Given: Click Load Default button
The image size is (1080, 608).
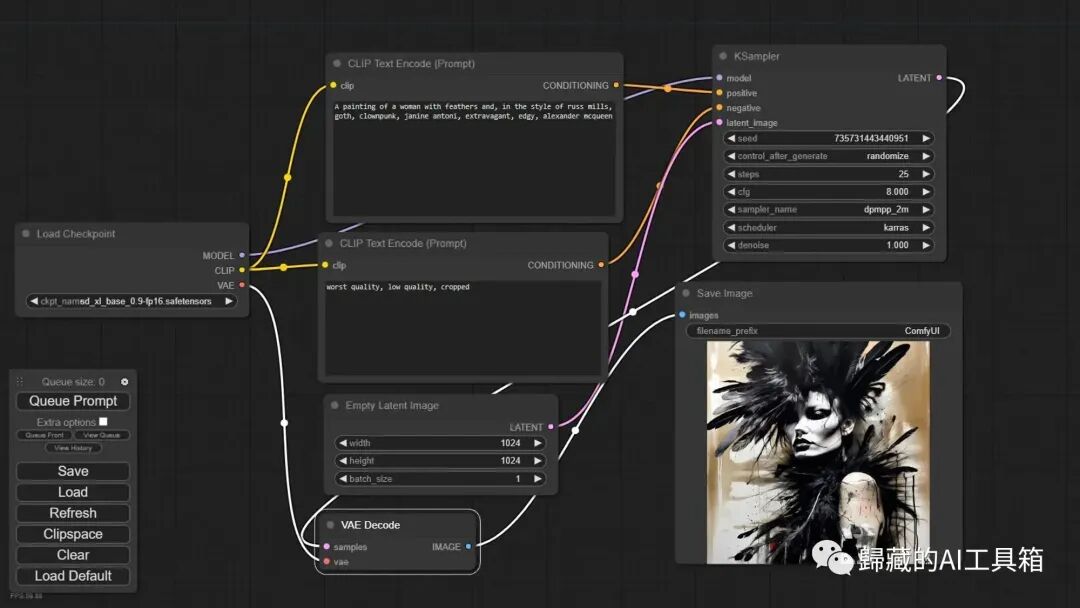Looking at the screenshot, I should [73, 576].
